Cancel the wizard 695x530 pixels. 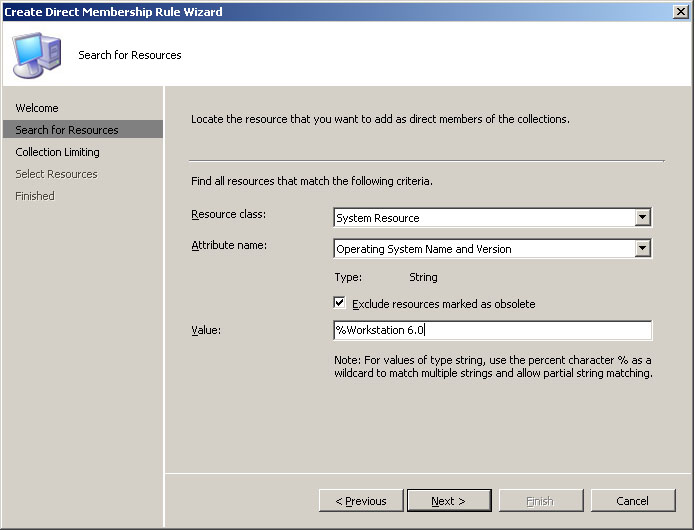(633, 501)
